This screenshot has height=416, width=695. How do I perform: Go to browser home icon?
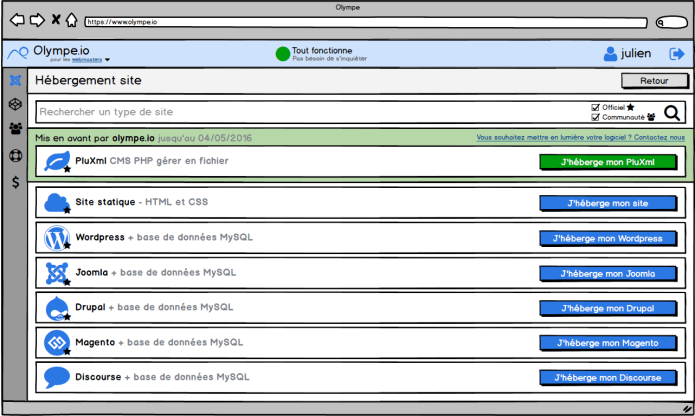point(72,20)
